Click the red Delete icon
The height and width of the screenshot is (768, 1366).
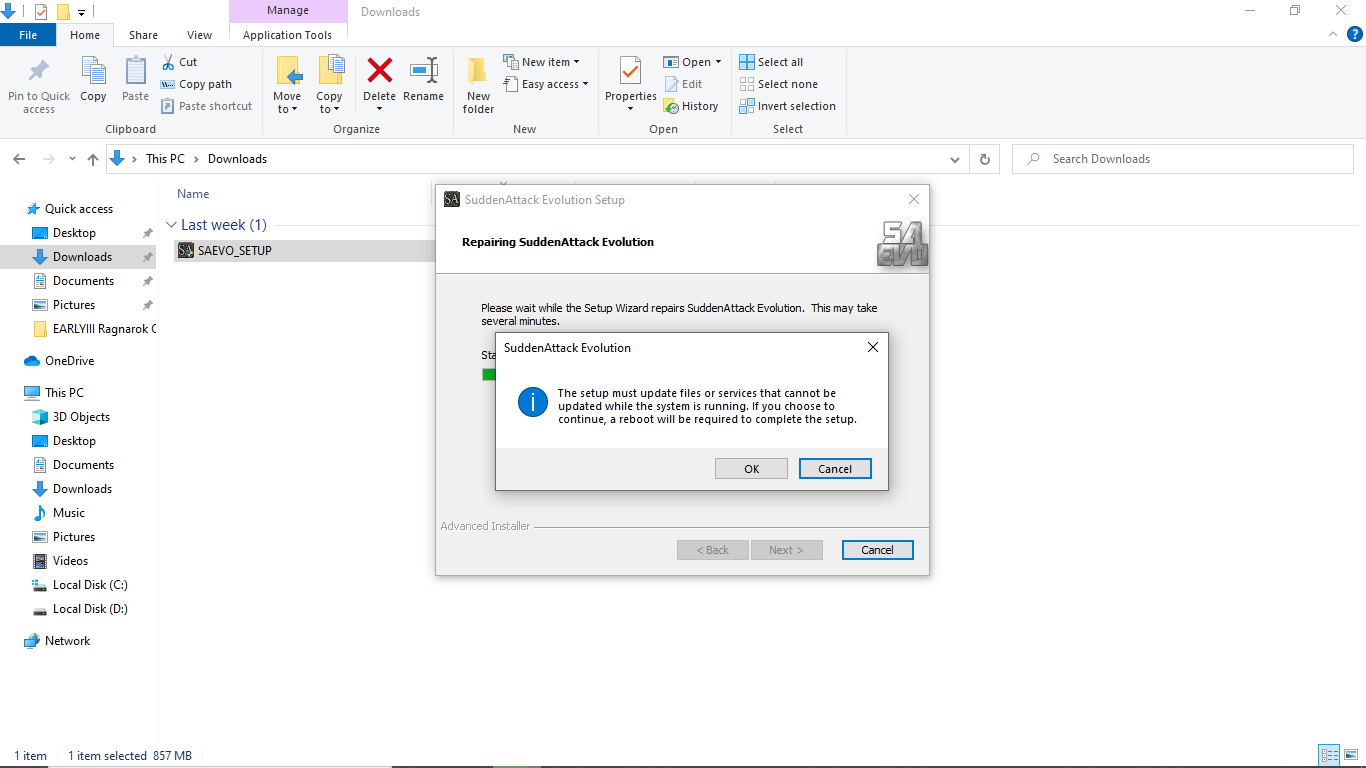point(380,70)
